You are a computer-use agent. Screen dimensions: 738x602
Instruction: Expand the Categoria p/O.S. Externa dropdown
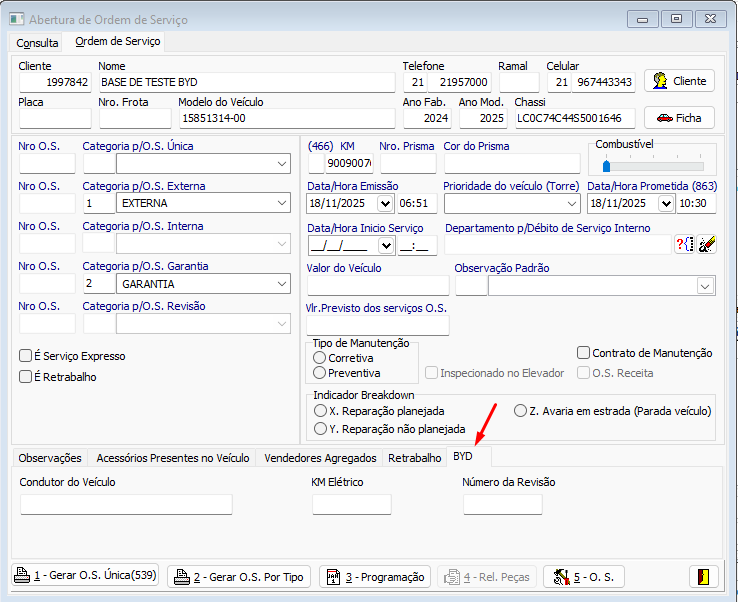[x=281, y=204]
